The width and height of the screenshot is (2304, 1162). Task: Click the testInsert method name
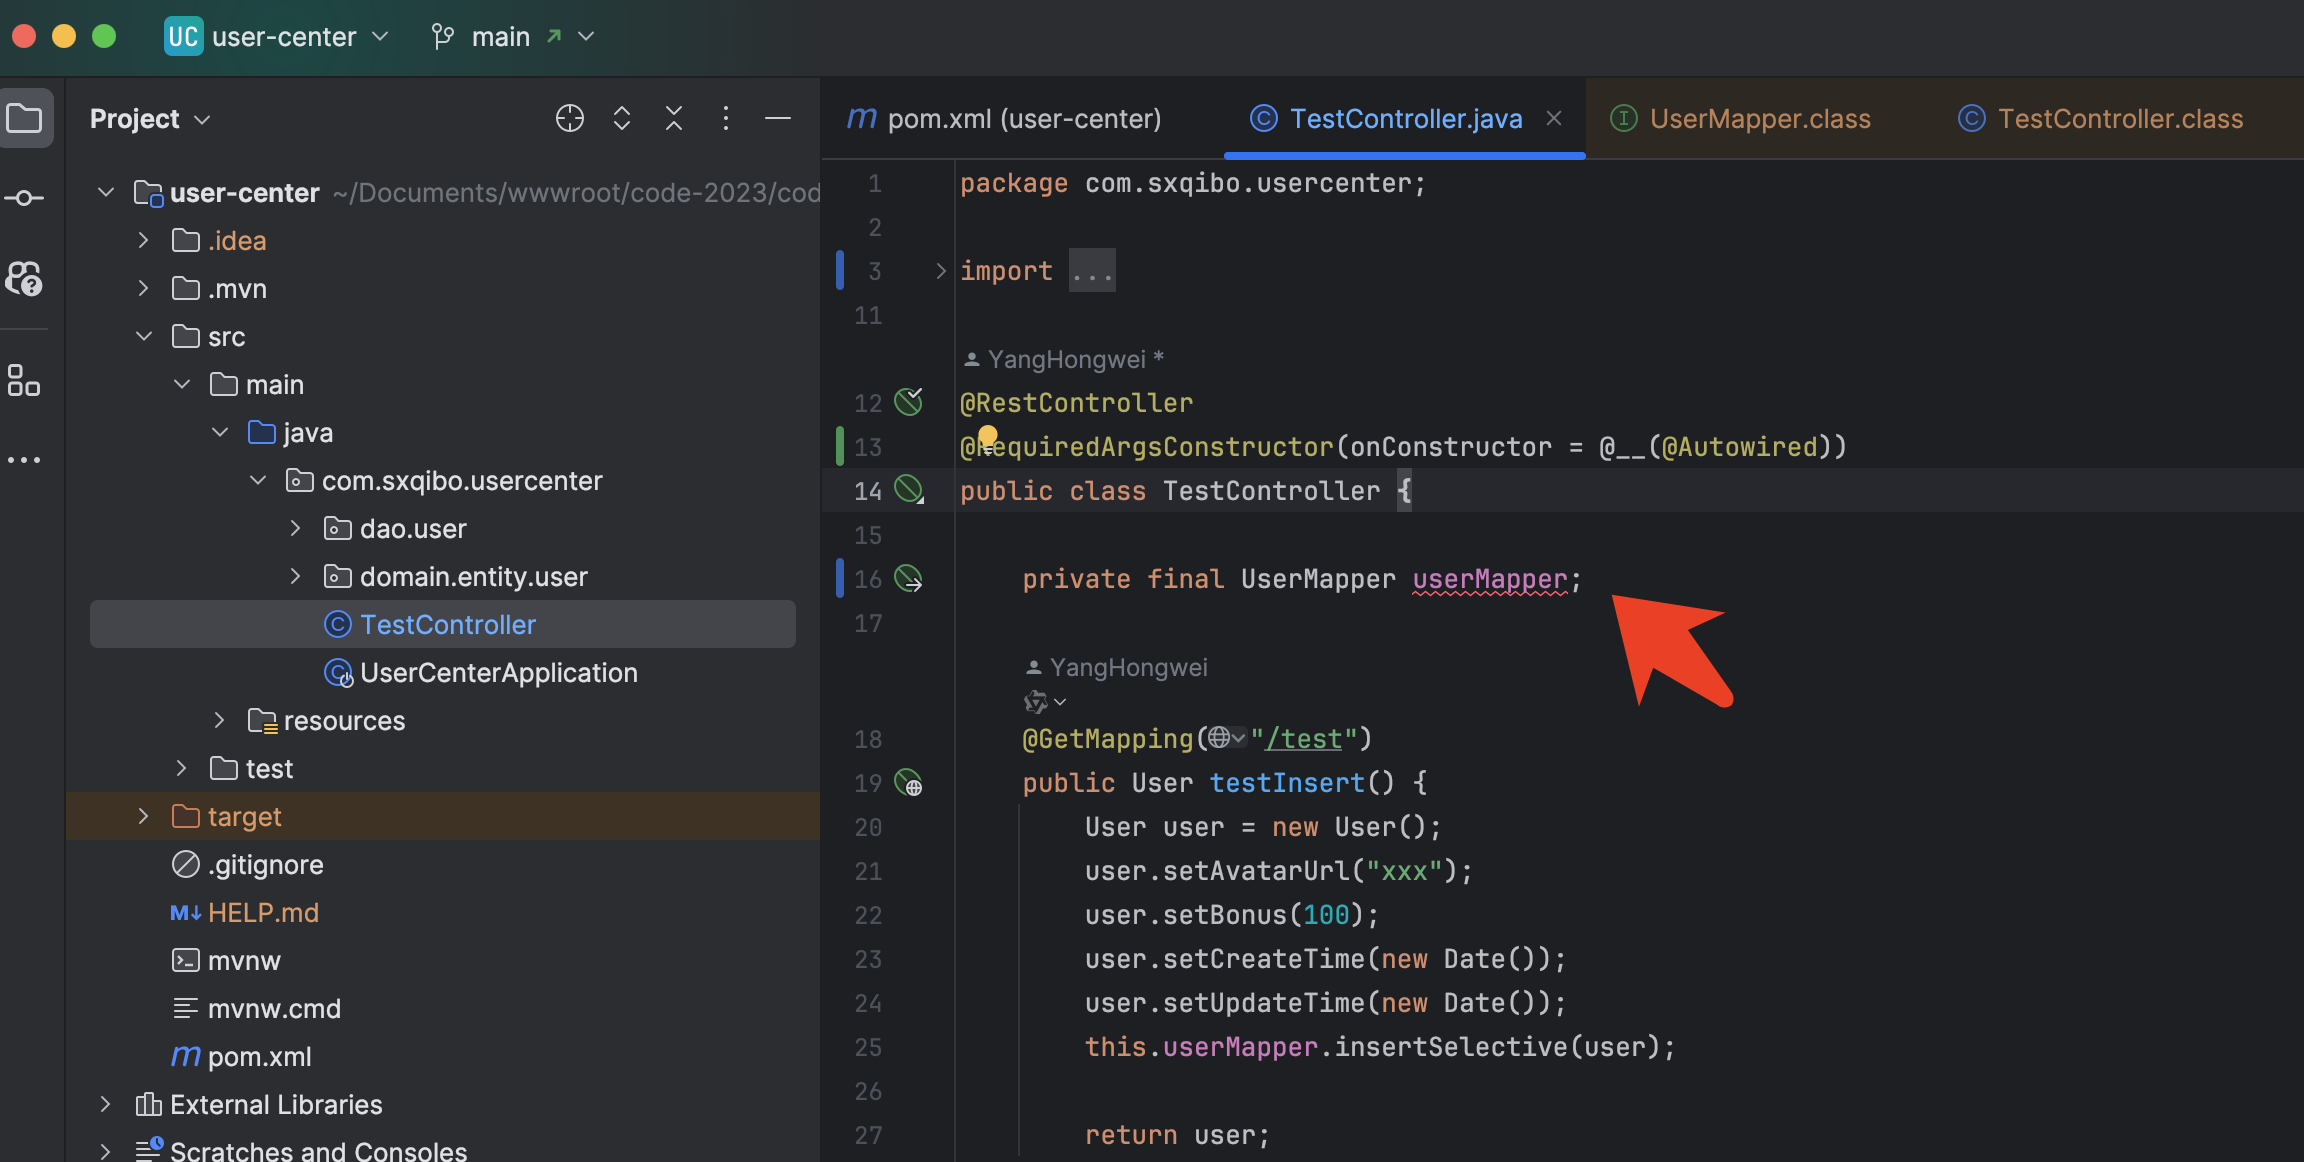pyautogui.click(x=1287, y=783)
